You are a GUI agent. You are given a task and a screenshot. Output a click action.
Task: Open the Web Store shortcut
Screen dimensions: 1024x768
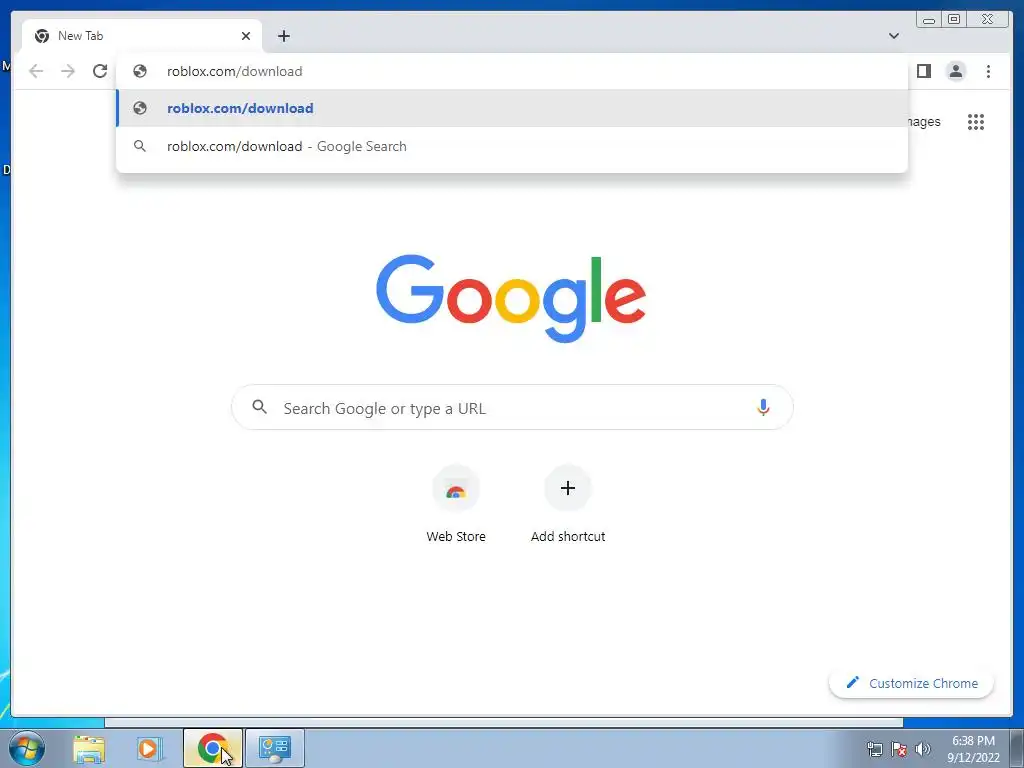456,504
